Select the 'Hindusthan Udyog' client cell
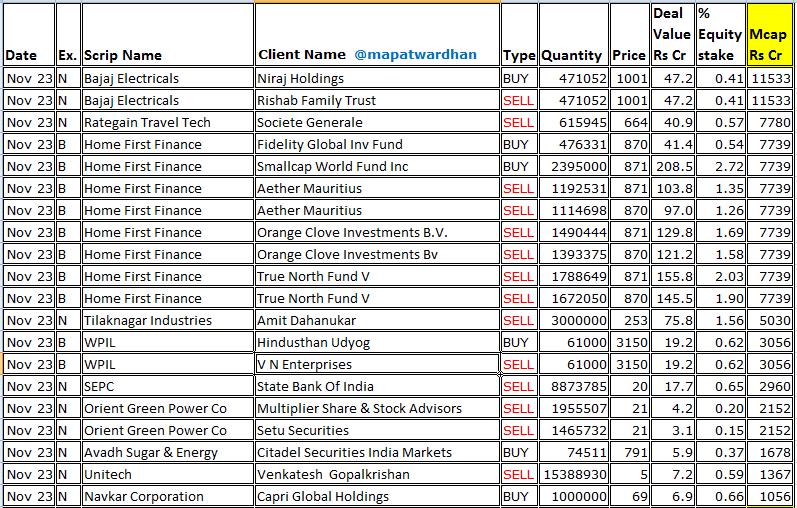 pyautogui.click(x=378, y=342)
